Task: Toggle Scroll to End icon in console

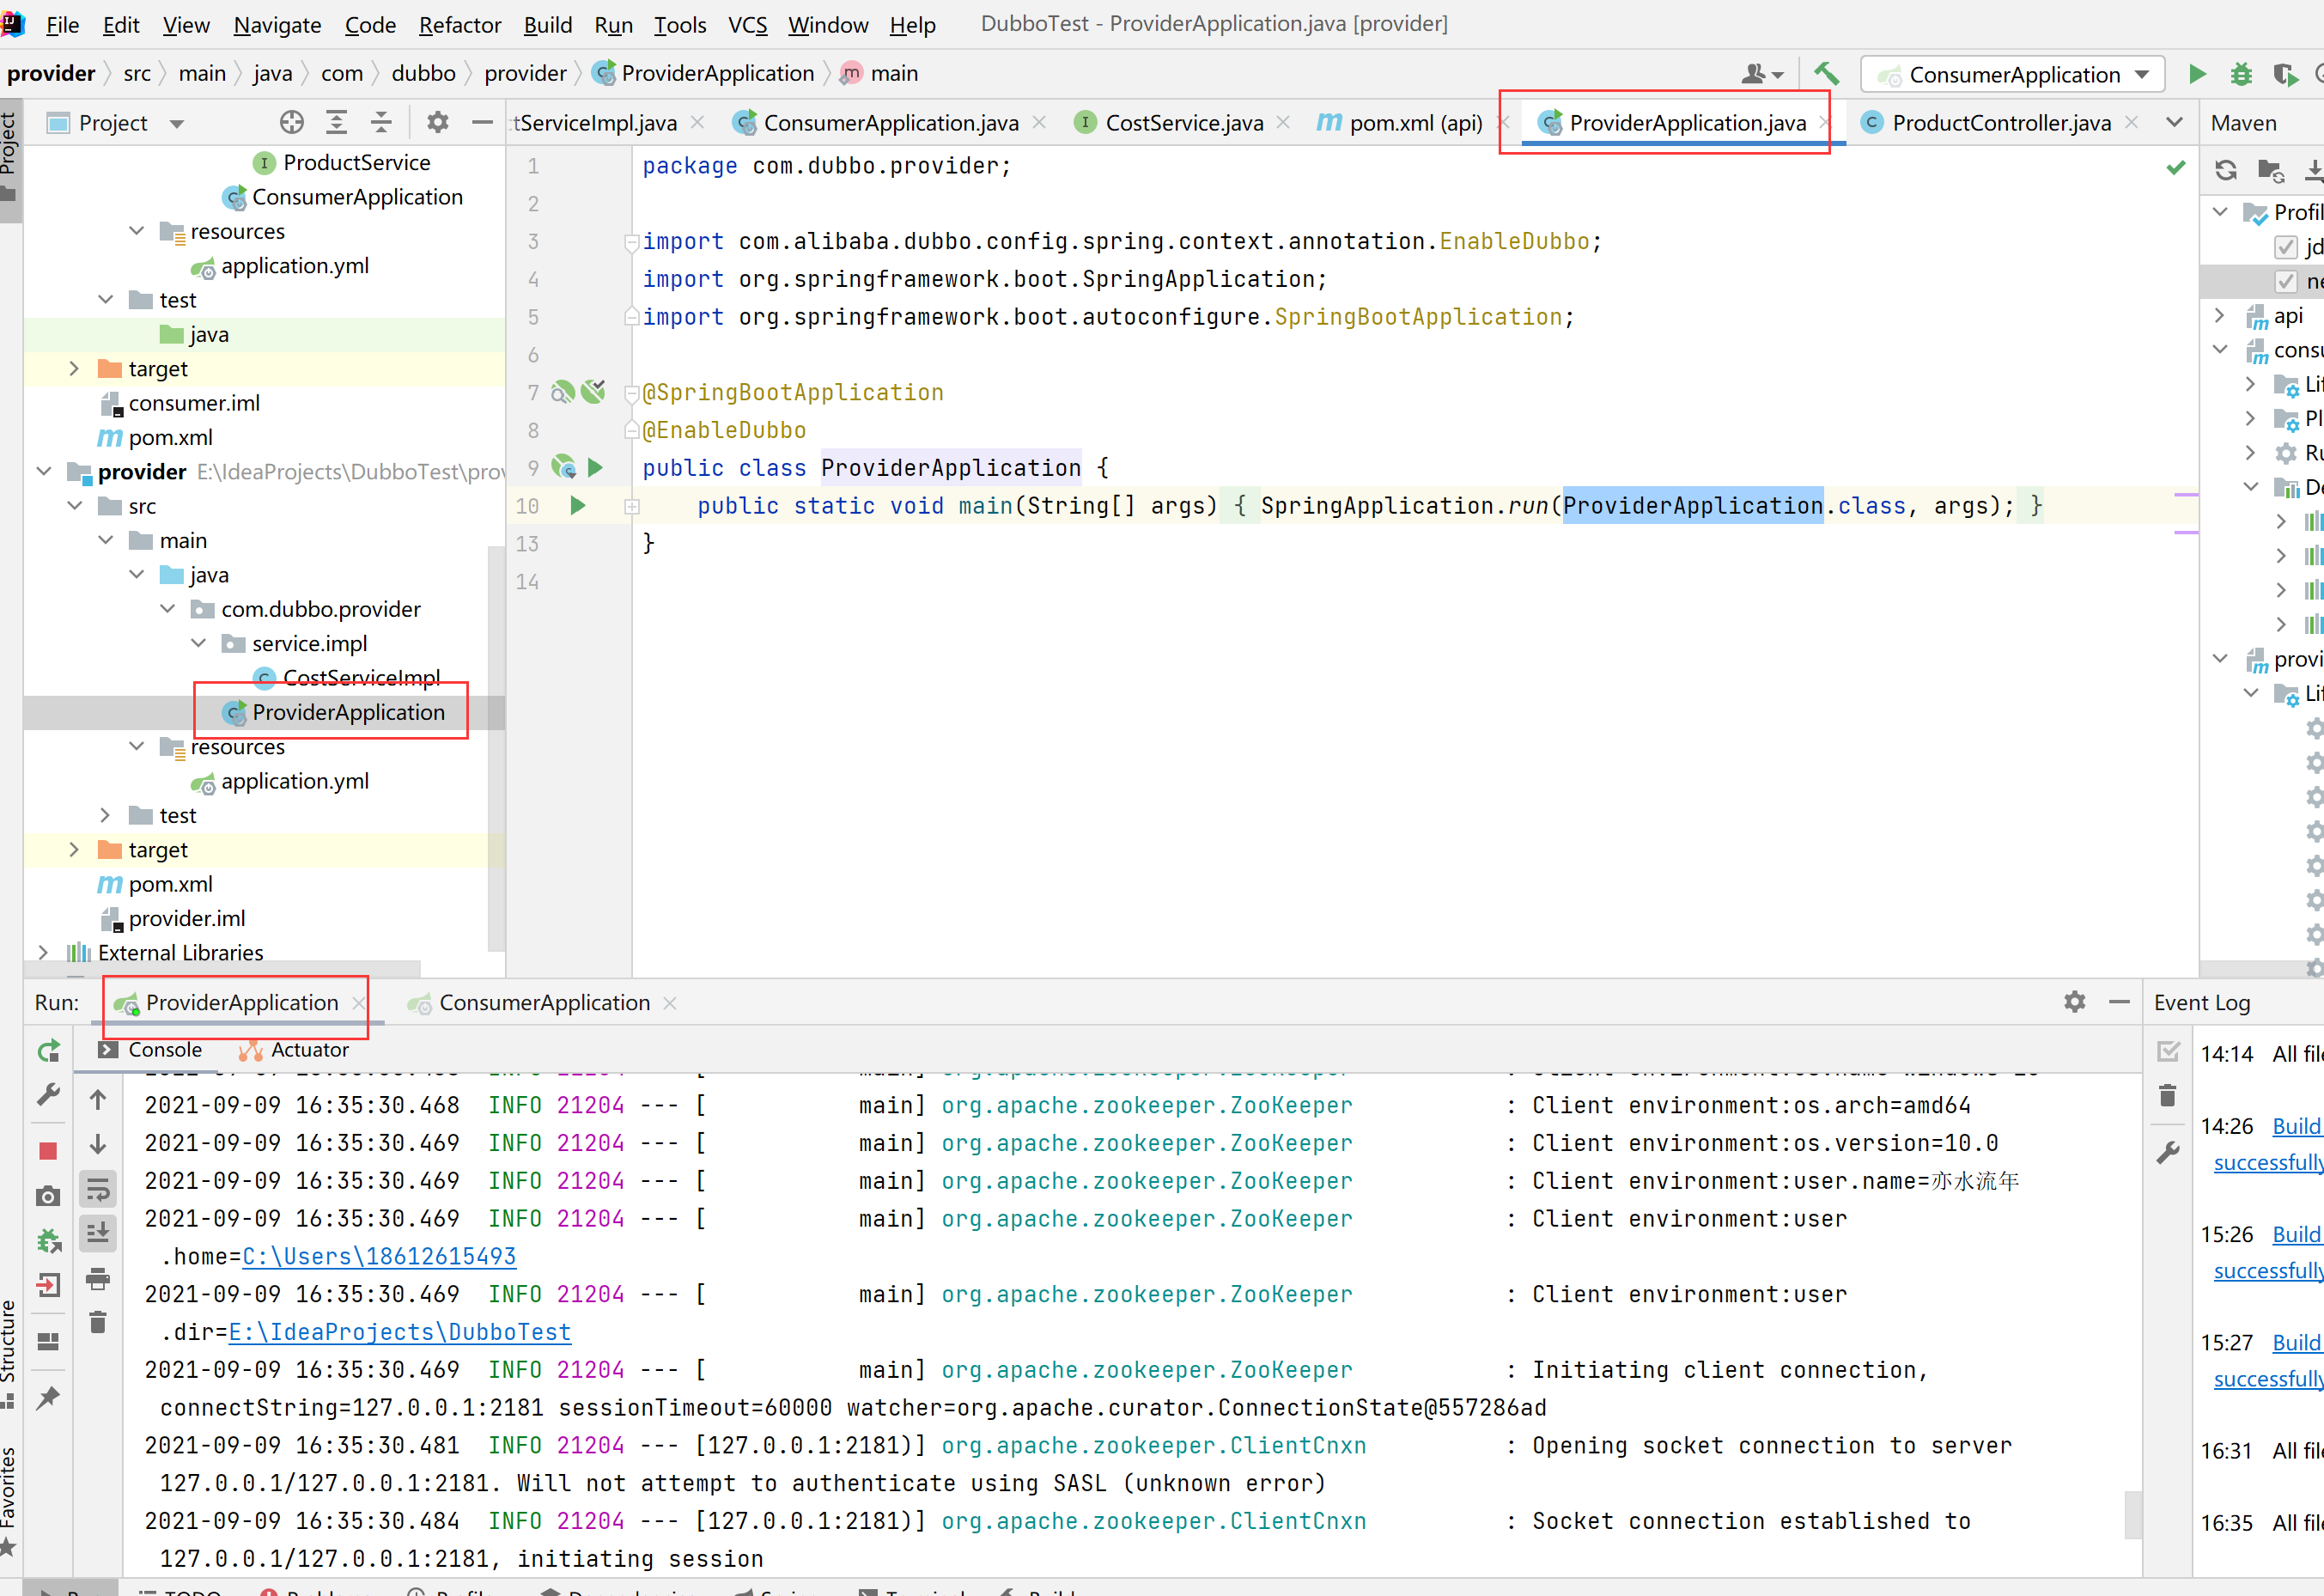Action: 98,1233
